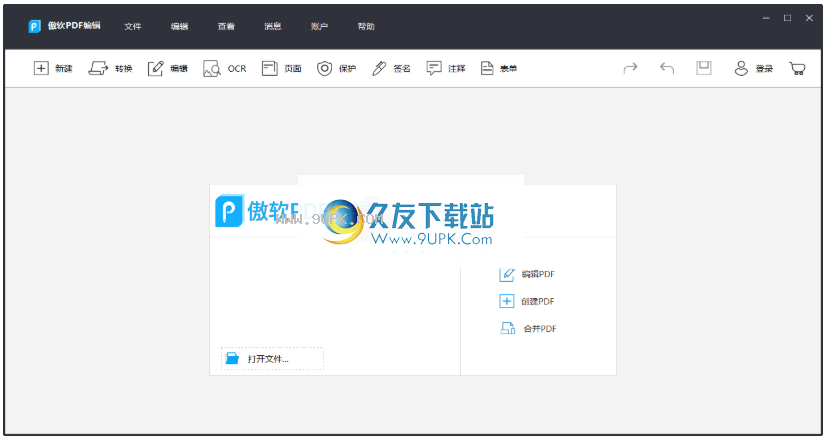Open the Account (账户) menu
The image size is (823, 444).
click(319, 26)
